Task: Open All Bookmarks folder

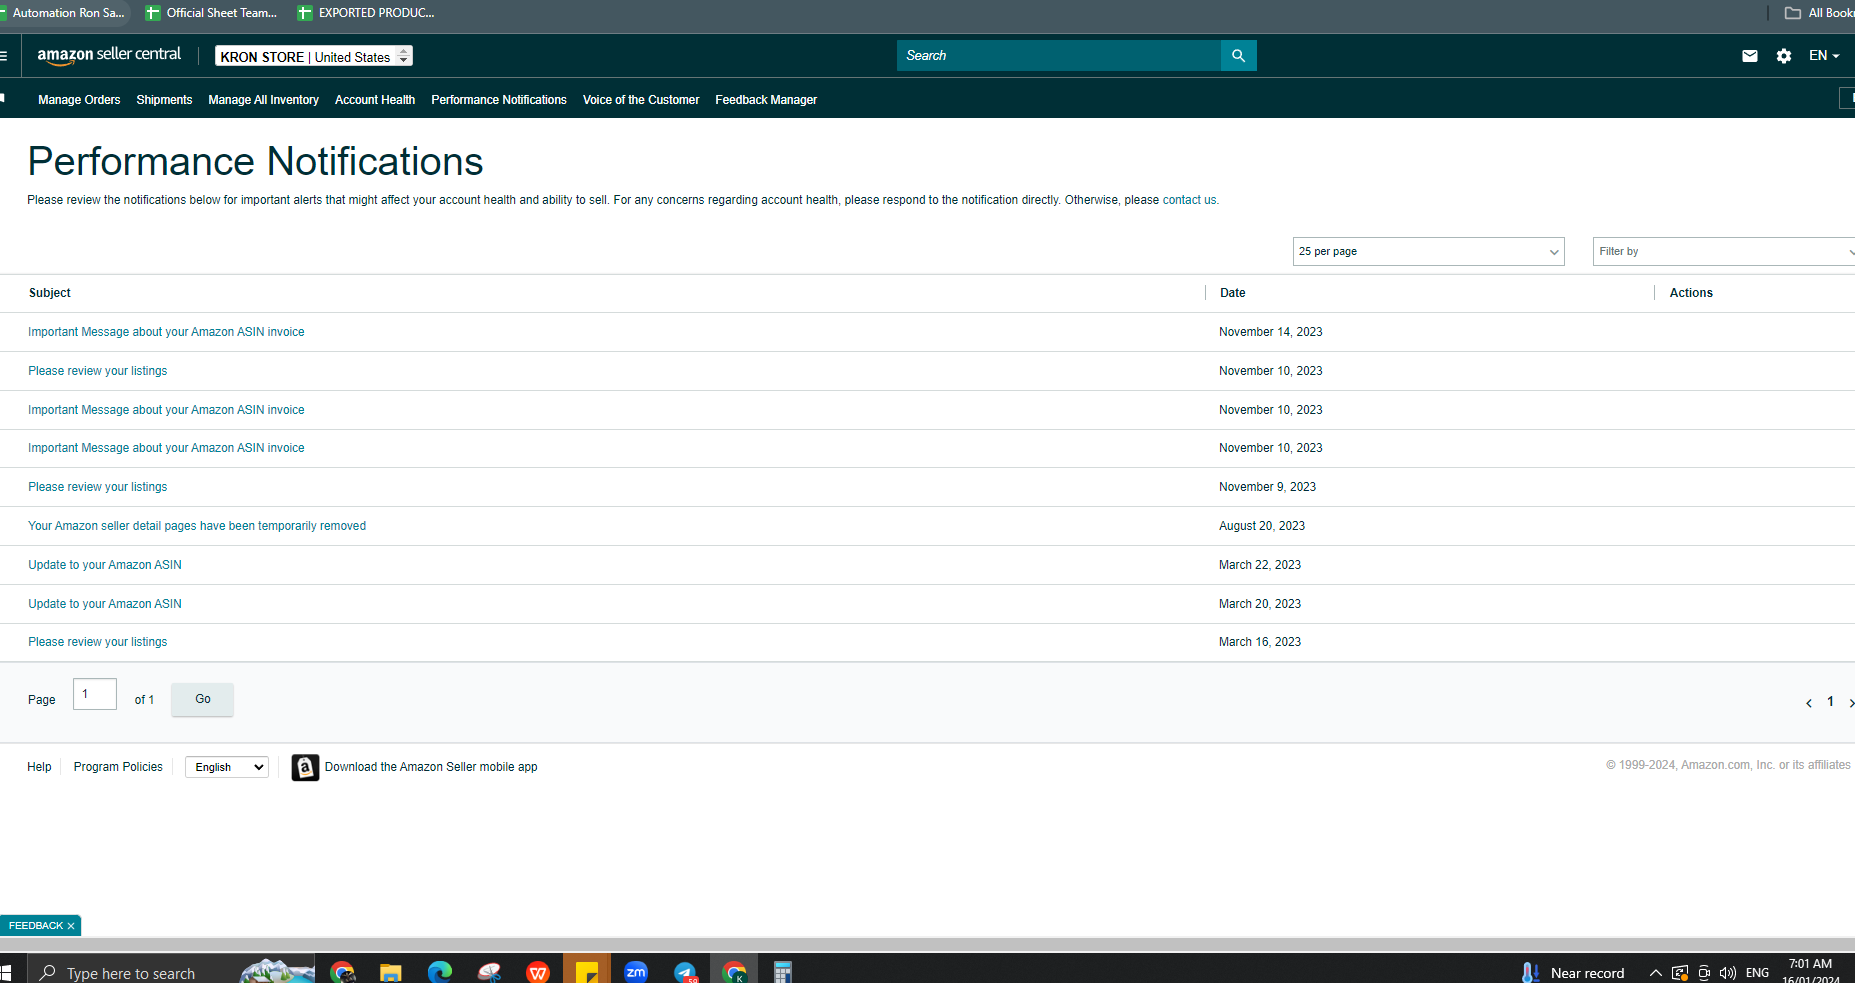Action: 1819,13
